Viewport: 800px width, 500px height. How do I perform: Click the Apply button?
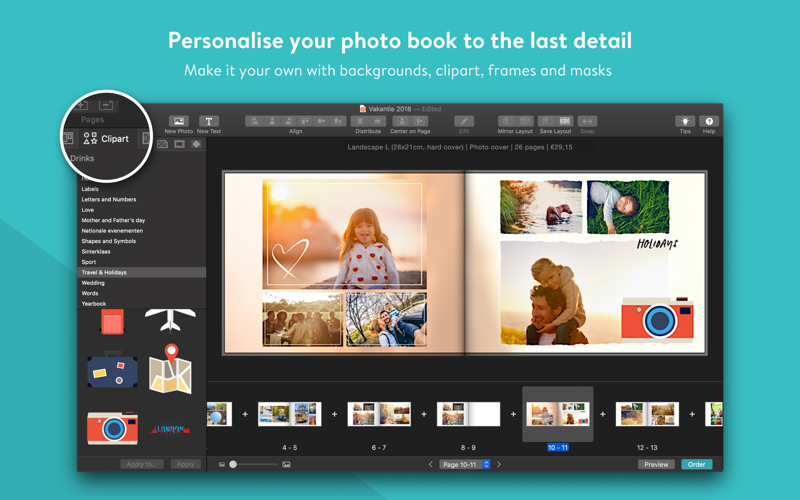click(x=185, y=464)
